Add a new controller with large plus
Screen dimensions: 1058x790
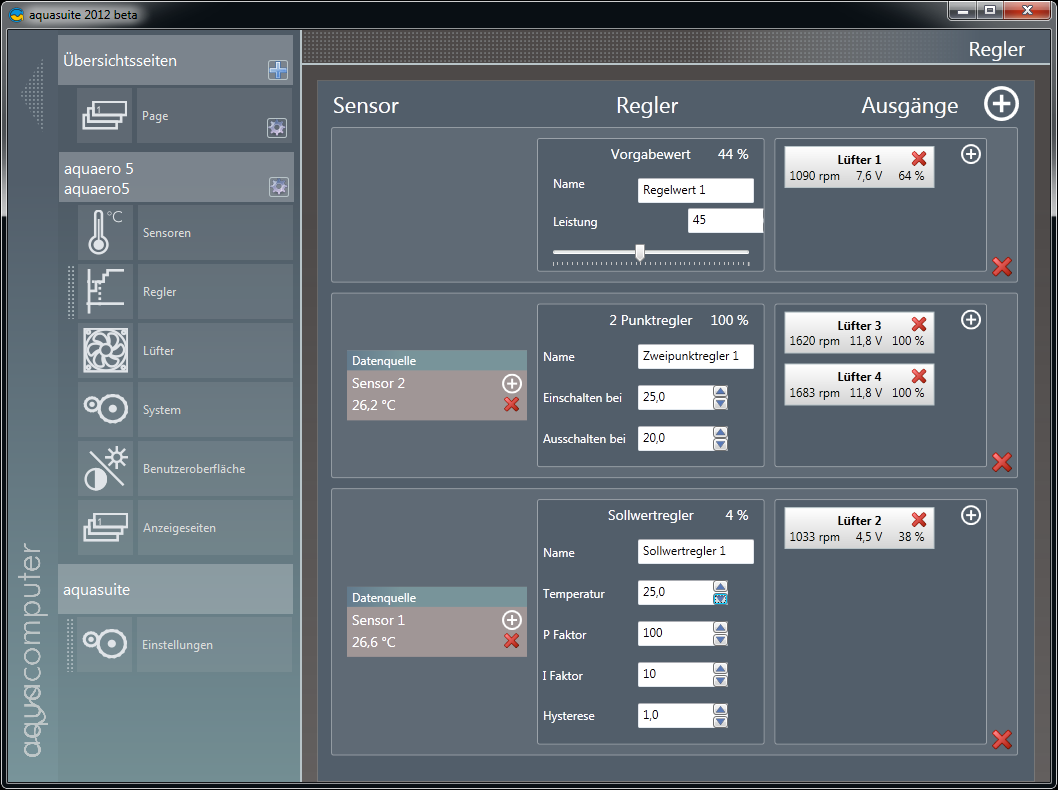1001,104
